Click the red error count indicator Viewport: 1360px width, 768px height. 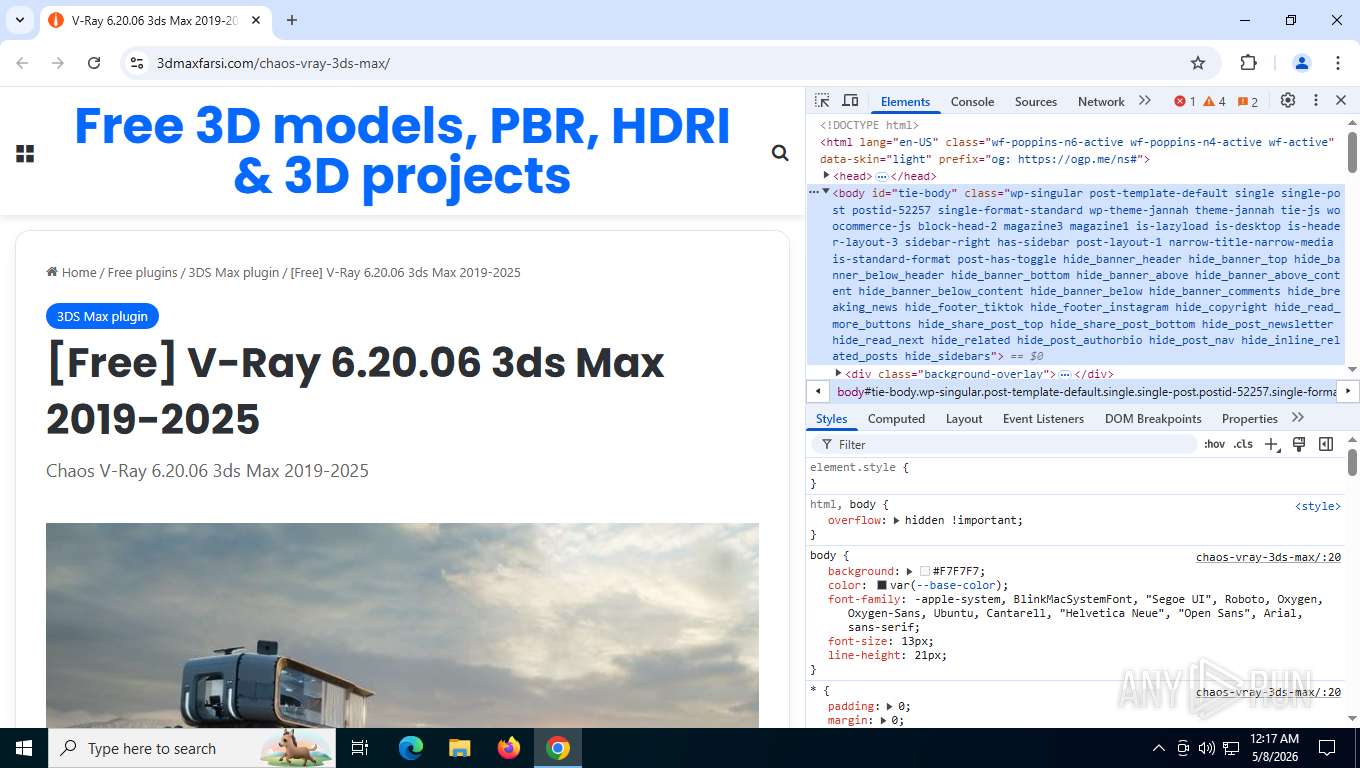click(1185, 101)
